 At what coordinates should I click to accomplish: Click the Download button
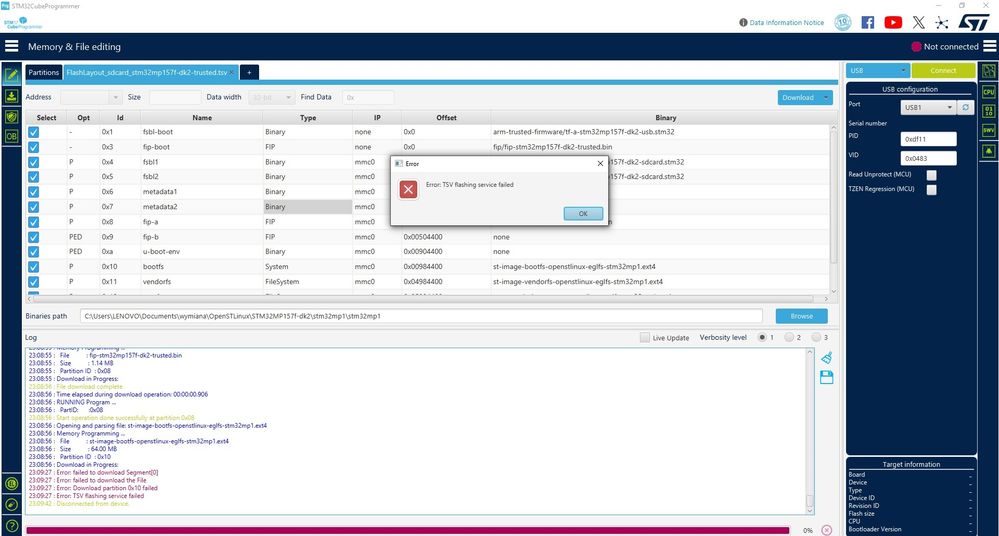[798, 98]
